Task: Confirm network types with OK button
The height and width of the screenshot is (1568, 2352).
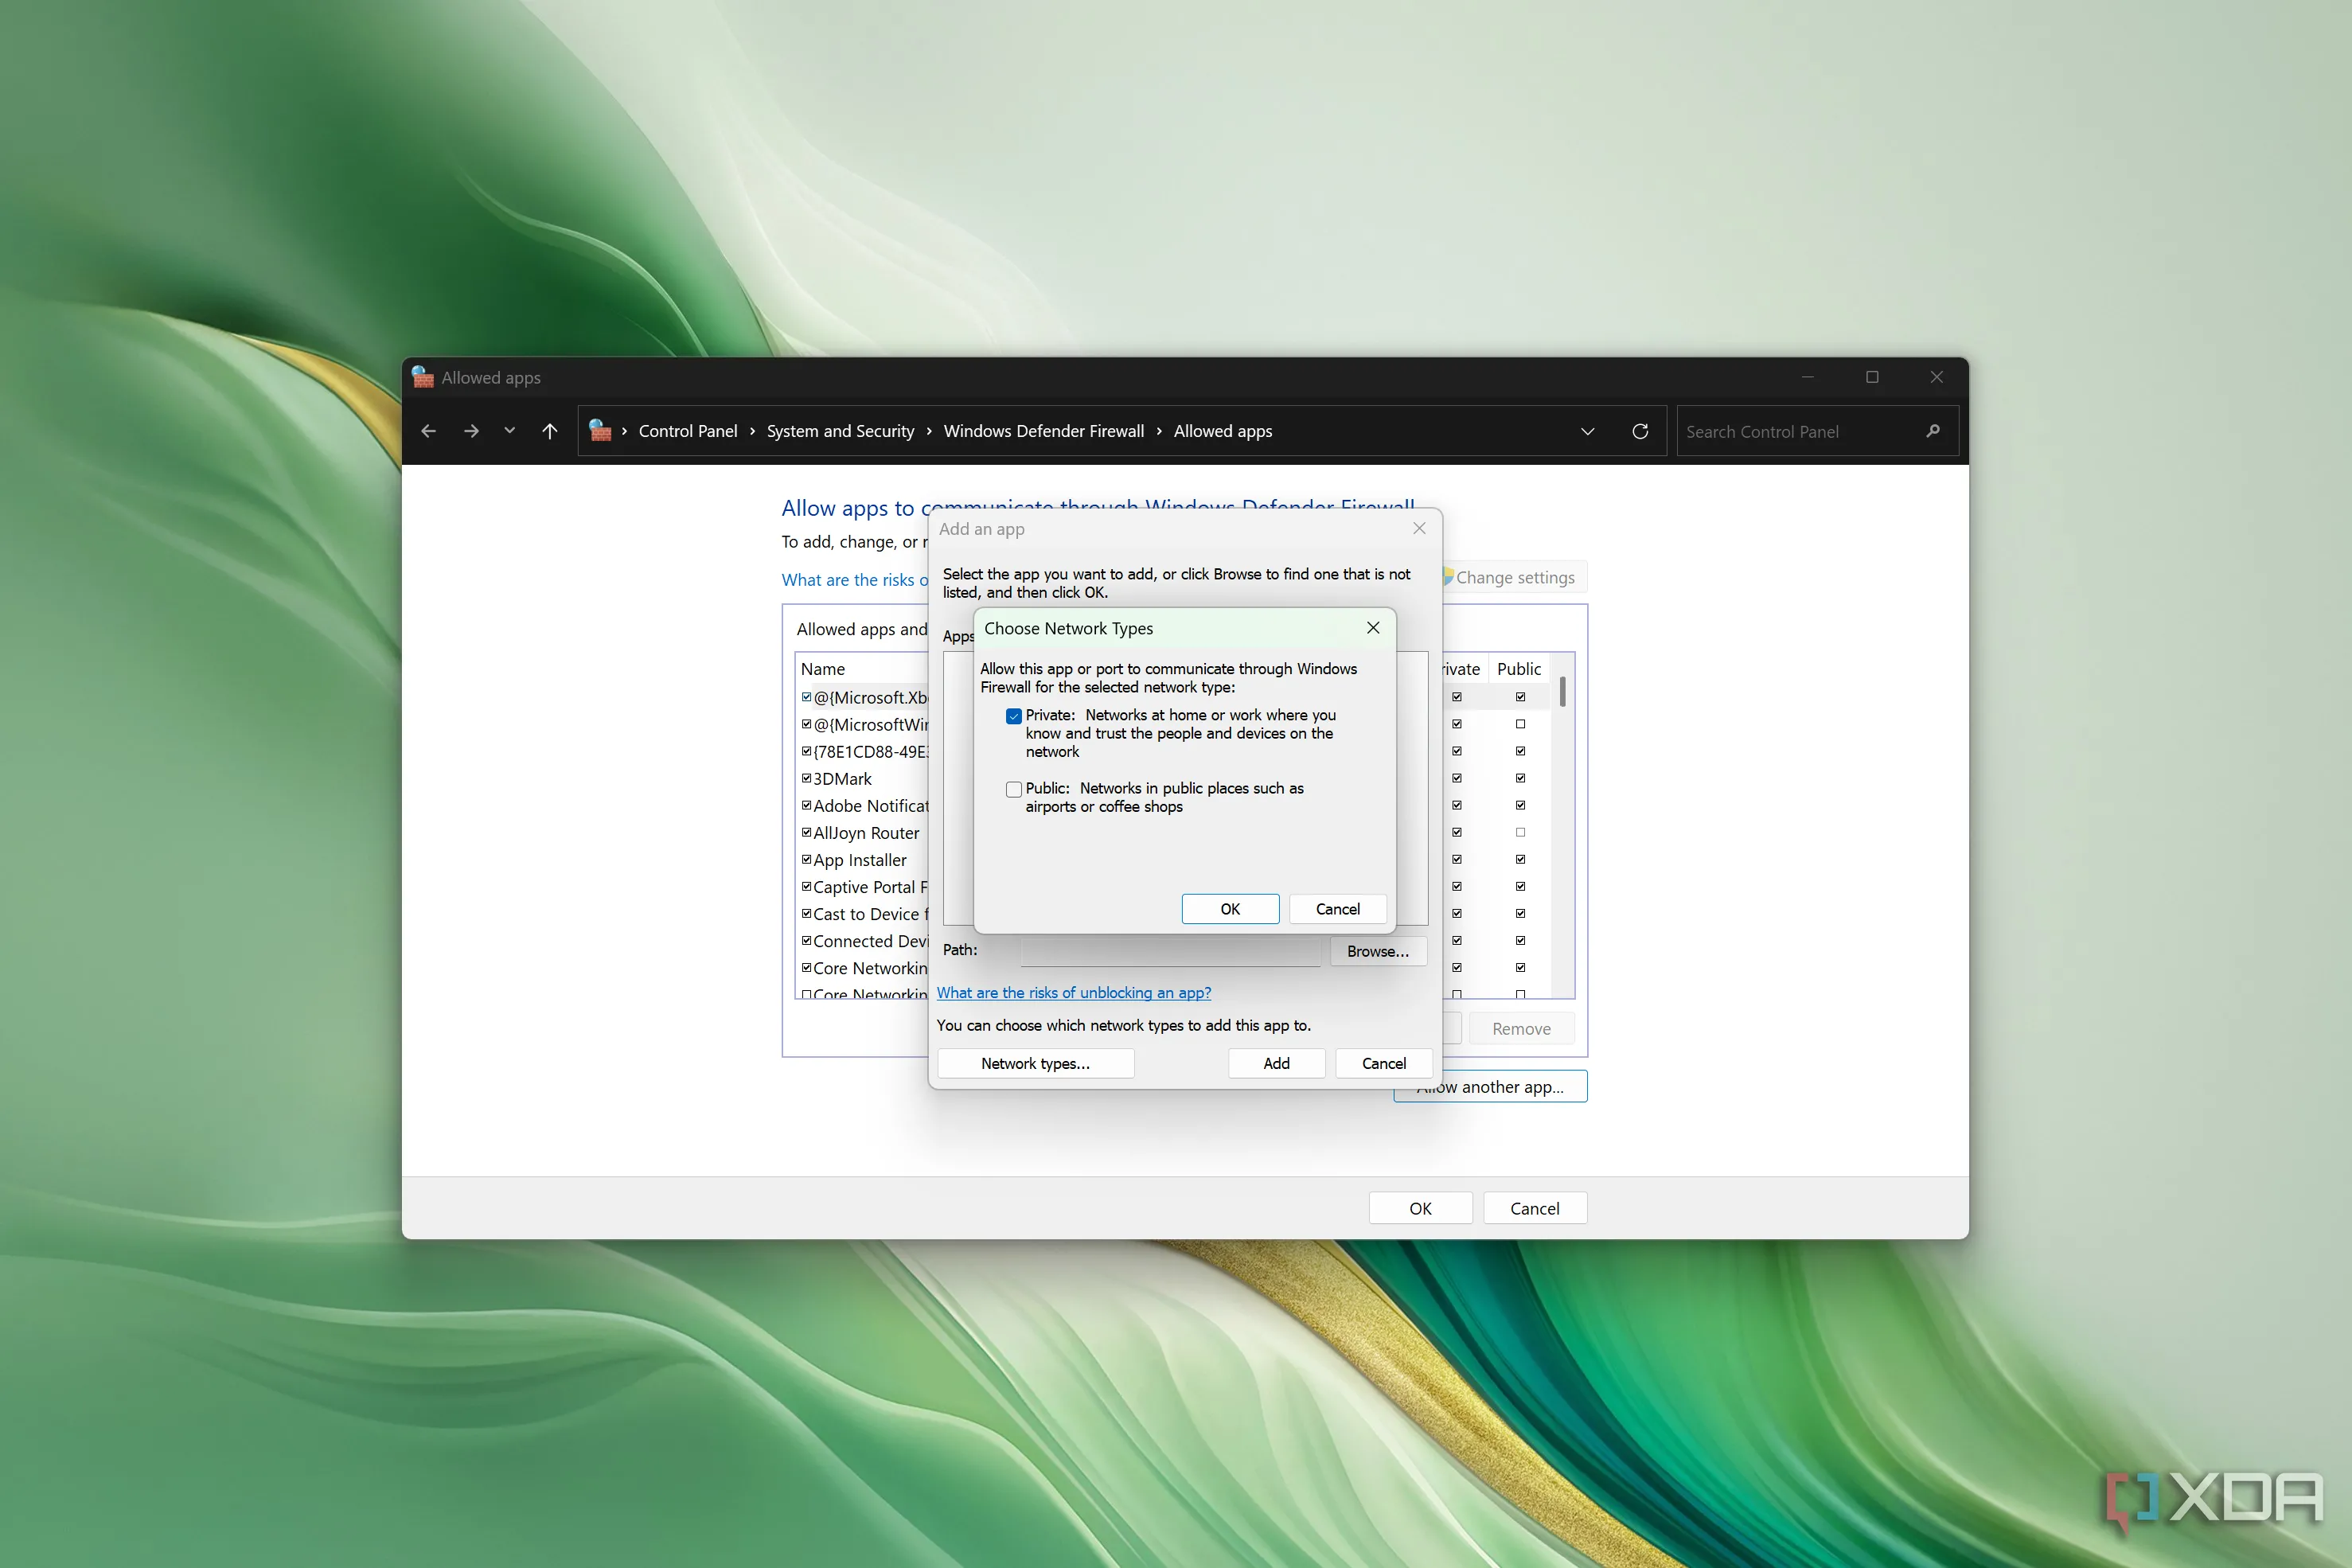Action: tap(1229, 909)
